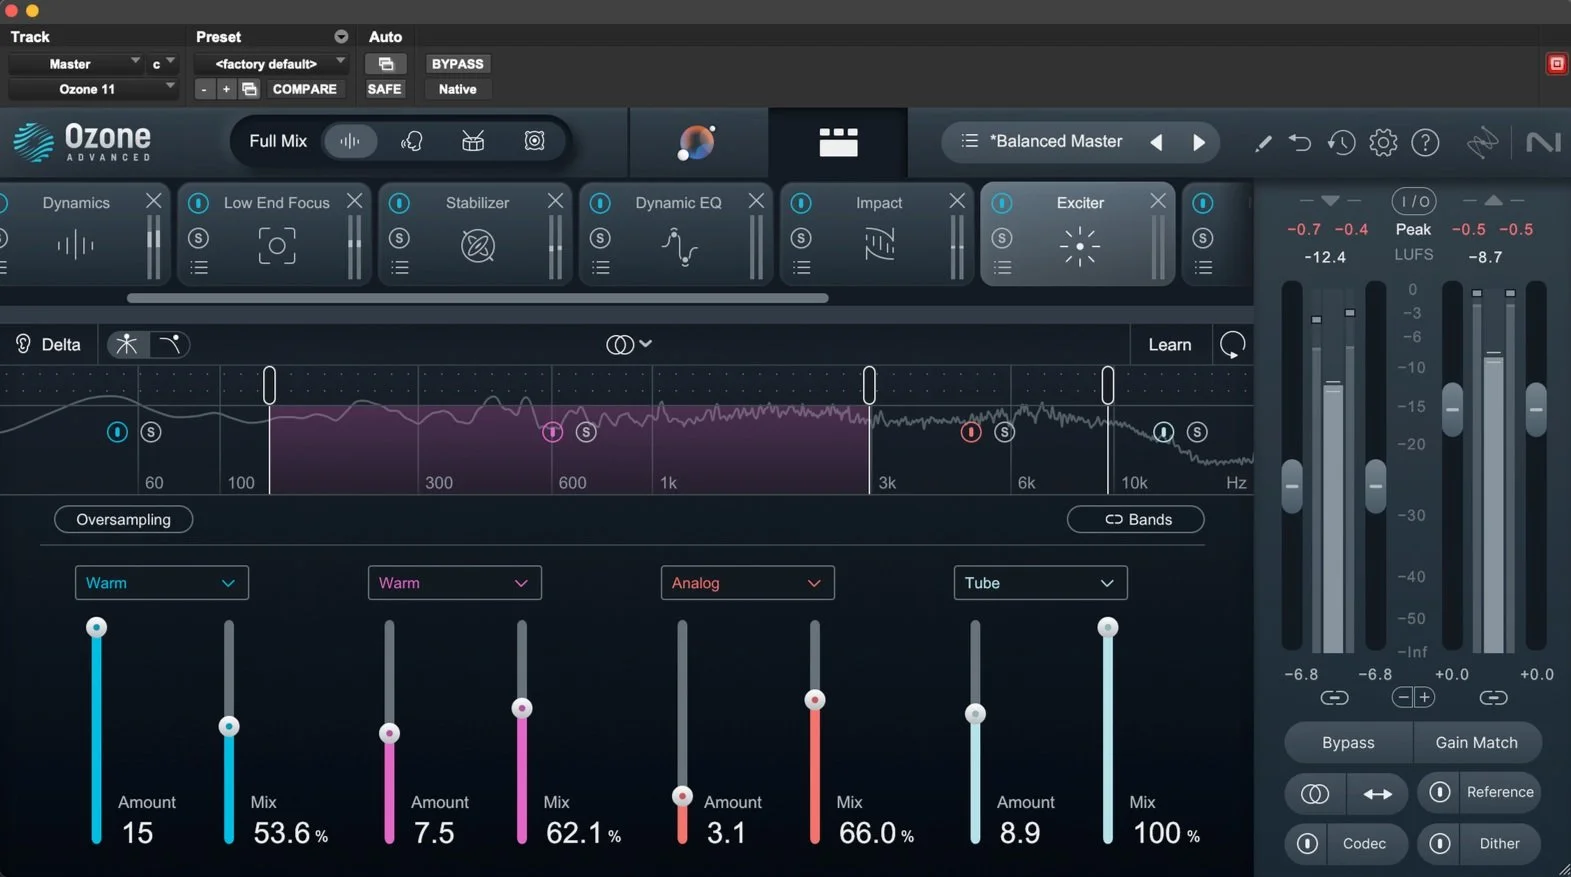Open the Analog mode dropdown

[x=747, y=583]
